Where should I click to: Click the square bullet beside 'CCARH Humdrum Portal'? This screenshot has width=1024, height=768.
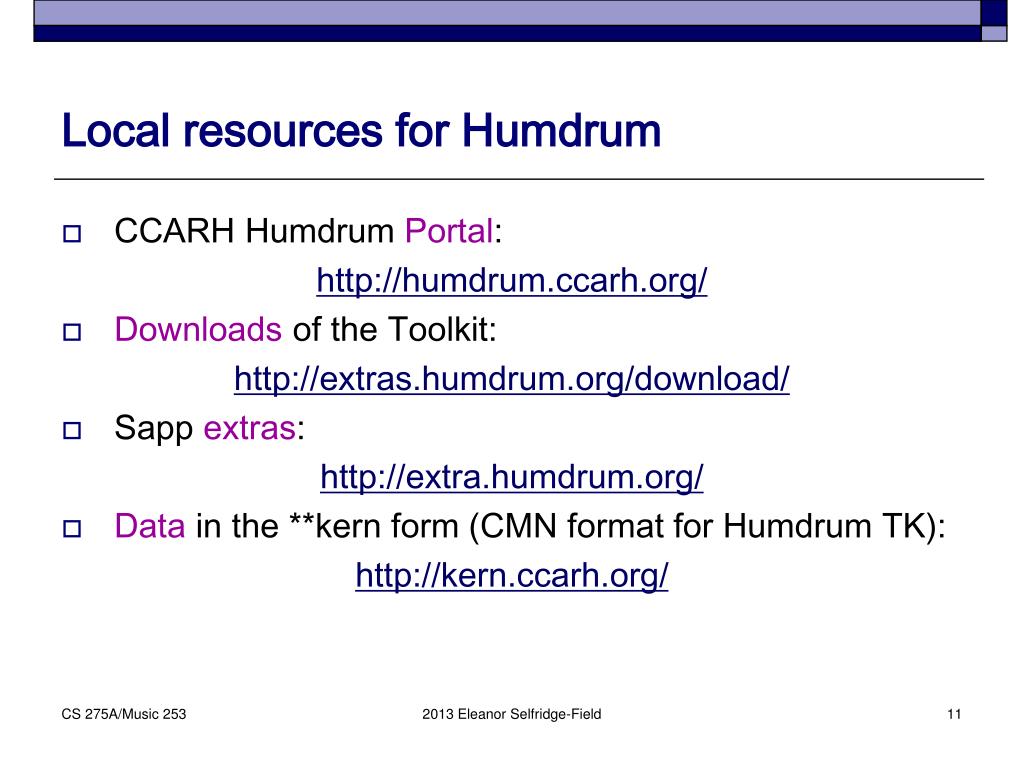pos(72,234)
